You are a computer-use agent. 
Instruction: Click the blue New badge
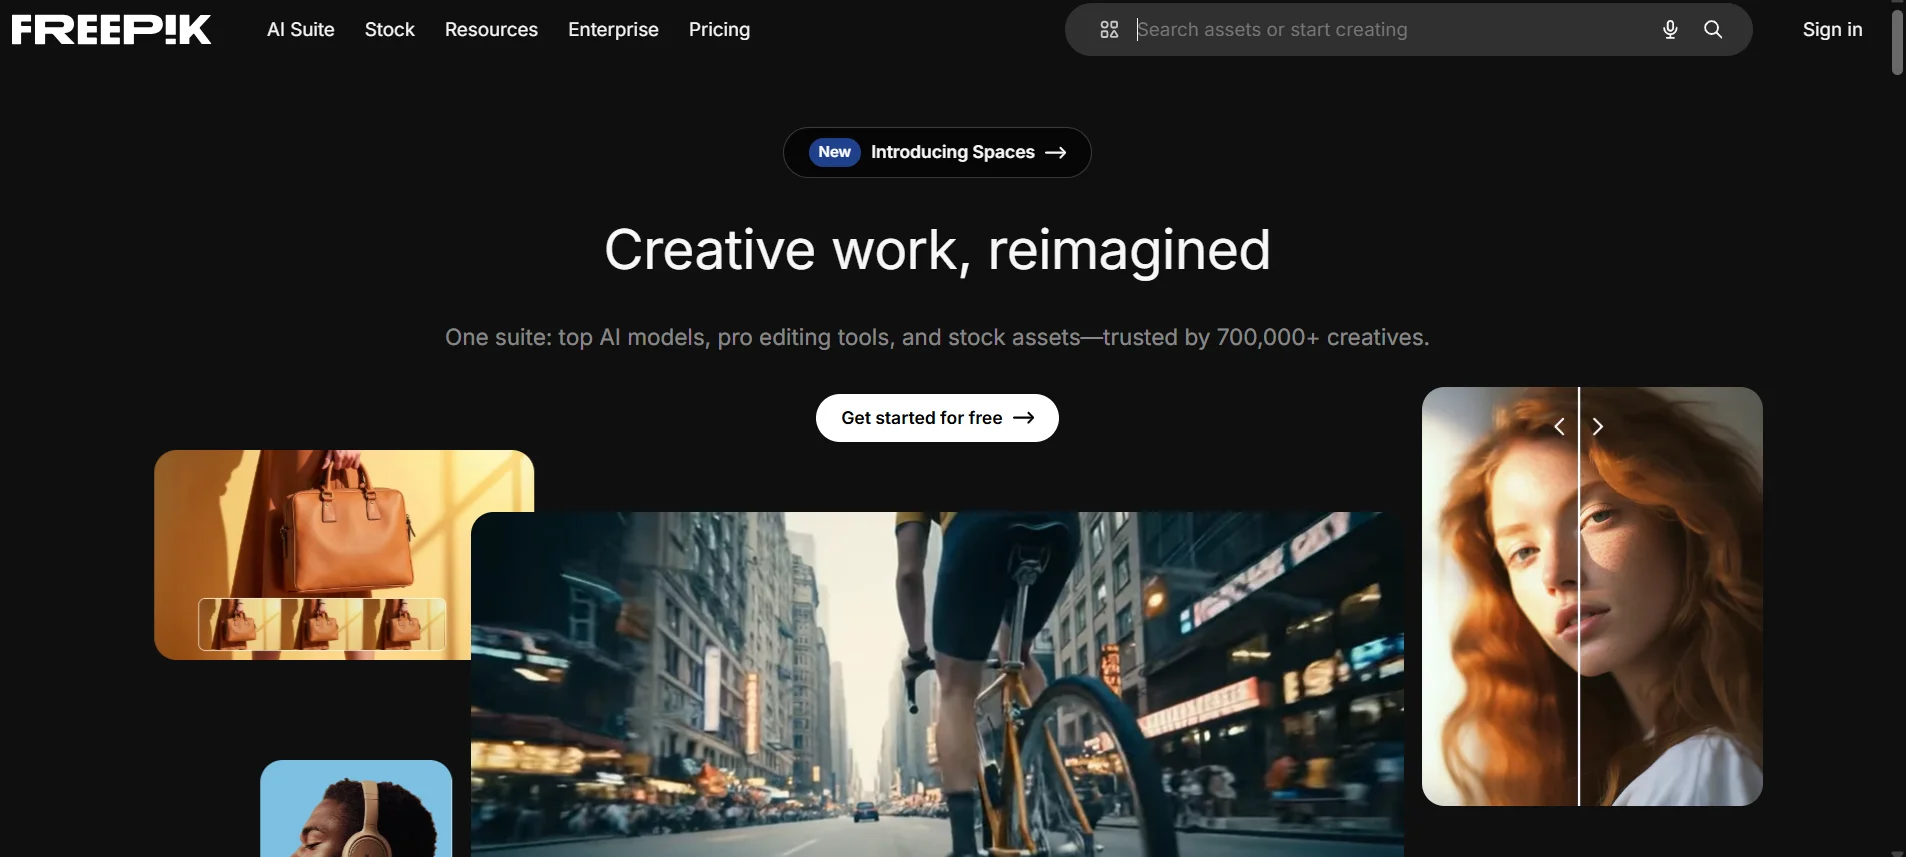pyautogui.click(x=834, y=152)
